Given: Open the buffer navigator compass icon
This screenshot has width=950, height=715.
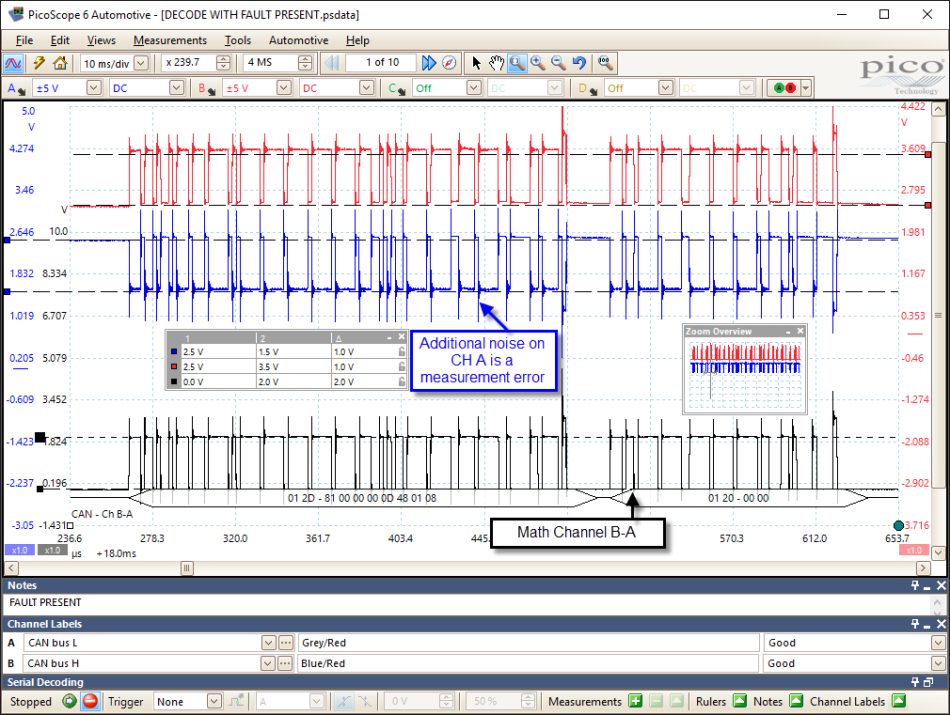Looking at the screenshot, I should (449, 63).
